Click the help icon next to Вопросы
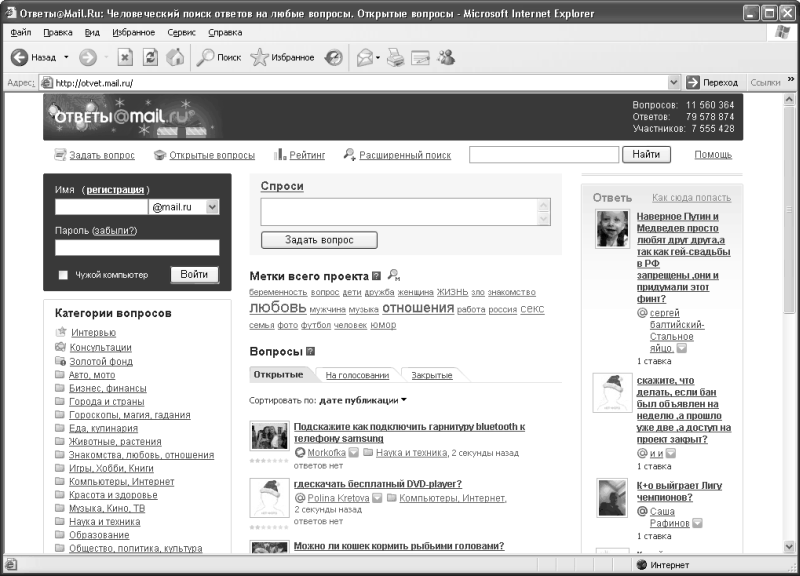Image resolution: width=800 pixels, height=576 pixels. point(310,352)
